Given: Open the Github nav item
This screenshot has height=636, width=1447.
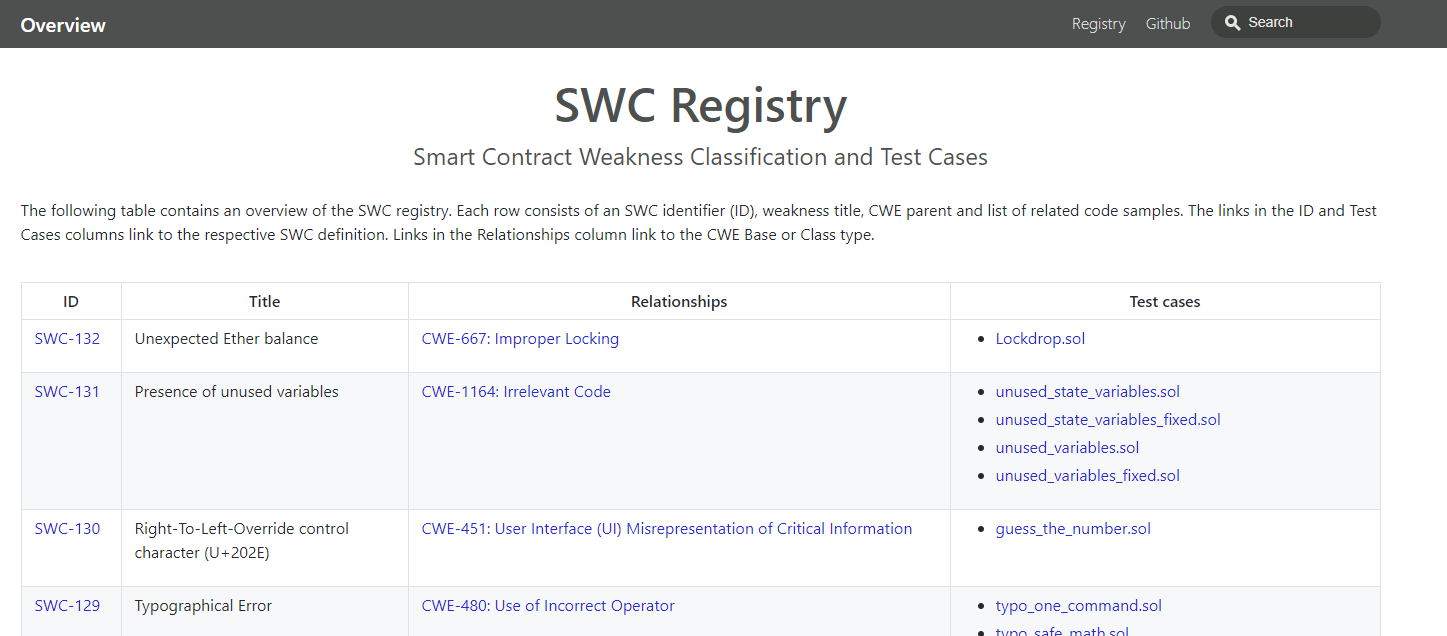Looking at the screenshot, I should pyautogui.click(x=1168, y=24).
